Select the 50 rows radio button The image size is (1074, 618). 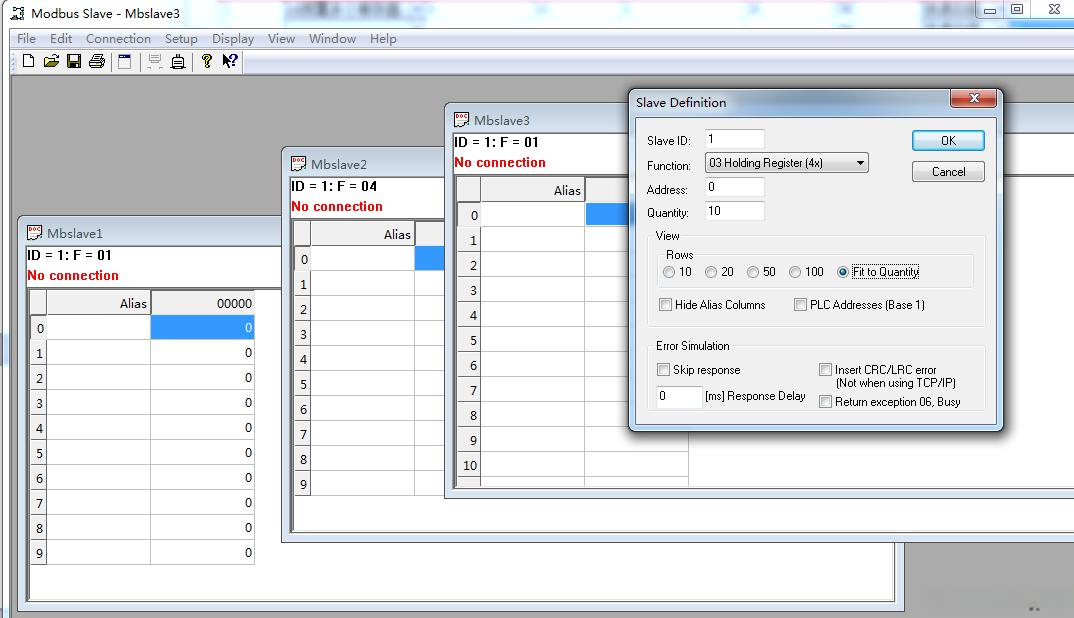[753, 272]
